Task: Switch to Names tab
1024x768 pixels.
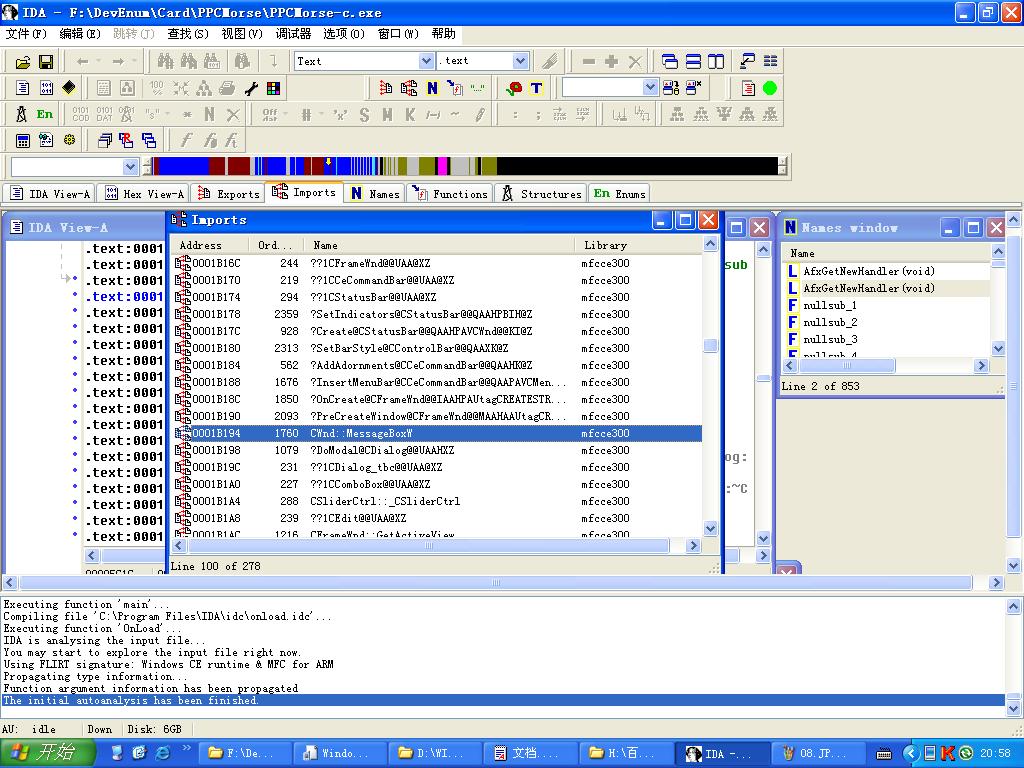Action: [376, 194]
